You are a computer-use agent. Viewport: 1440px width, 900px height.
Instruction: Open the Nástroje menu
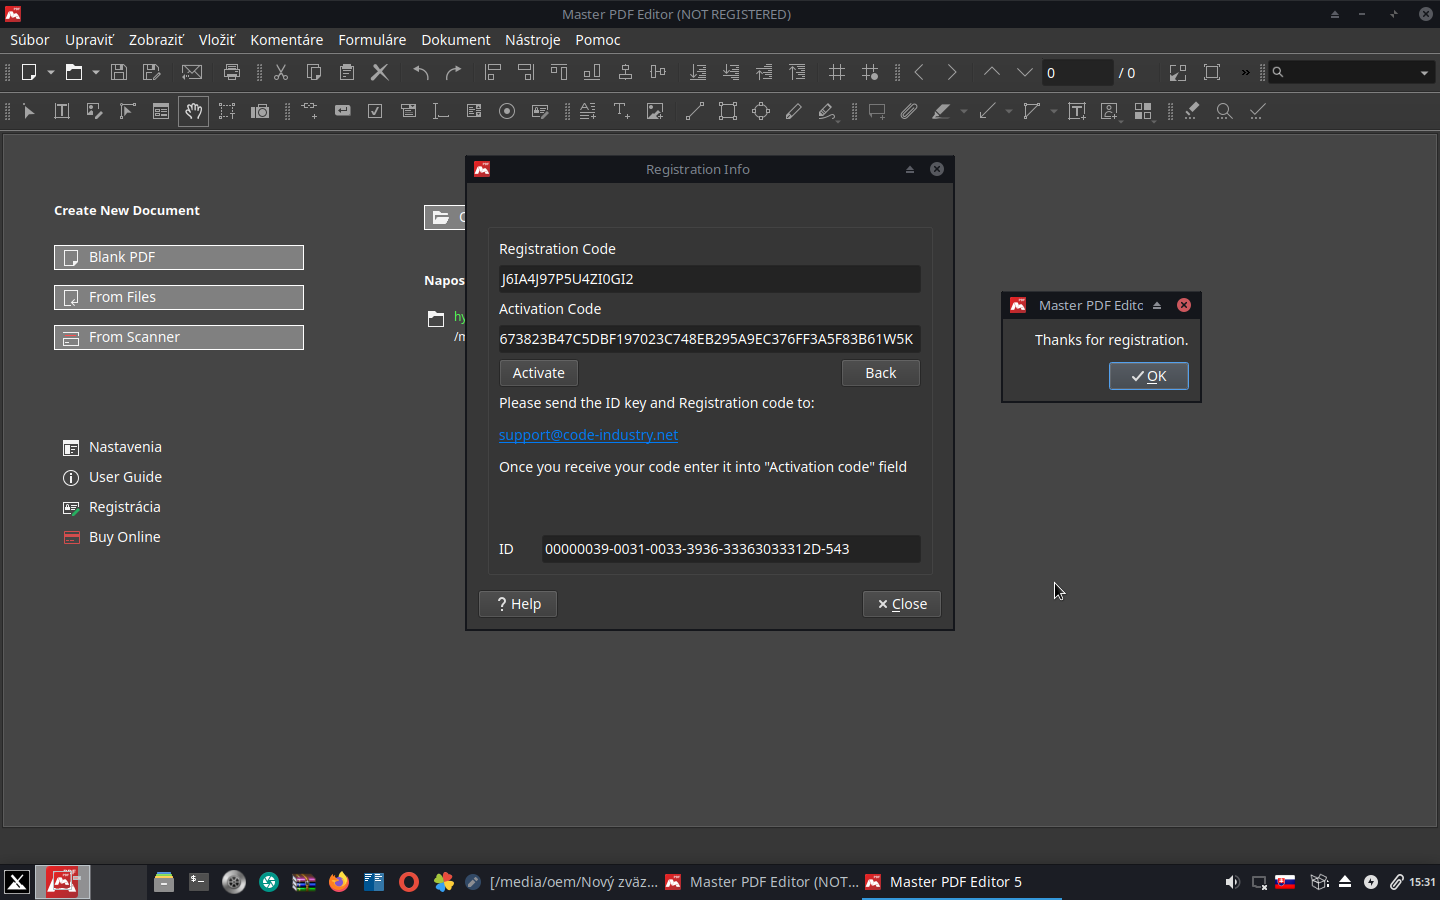(x=532, y=40)
